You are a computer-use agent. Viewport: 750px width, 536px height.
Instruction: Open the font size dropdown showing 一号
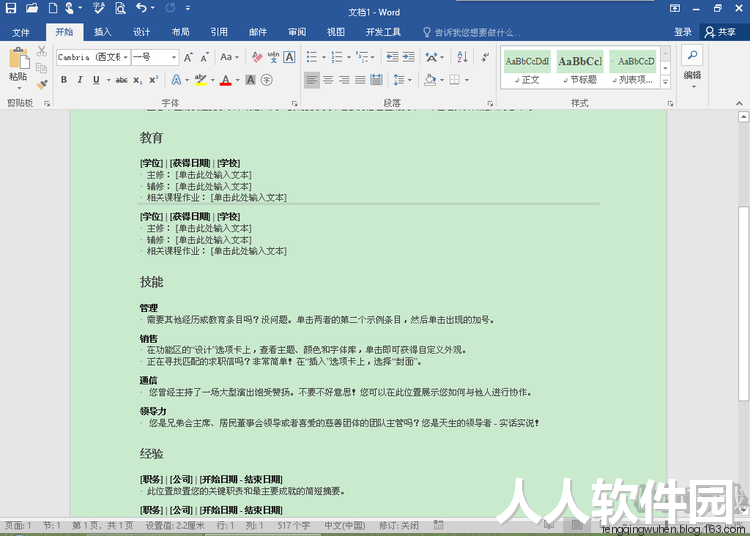coord(174,57)
